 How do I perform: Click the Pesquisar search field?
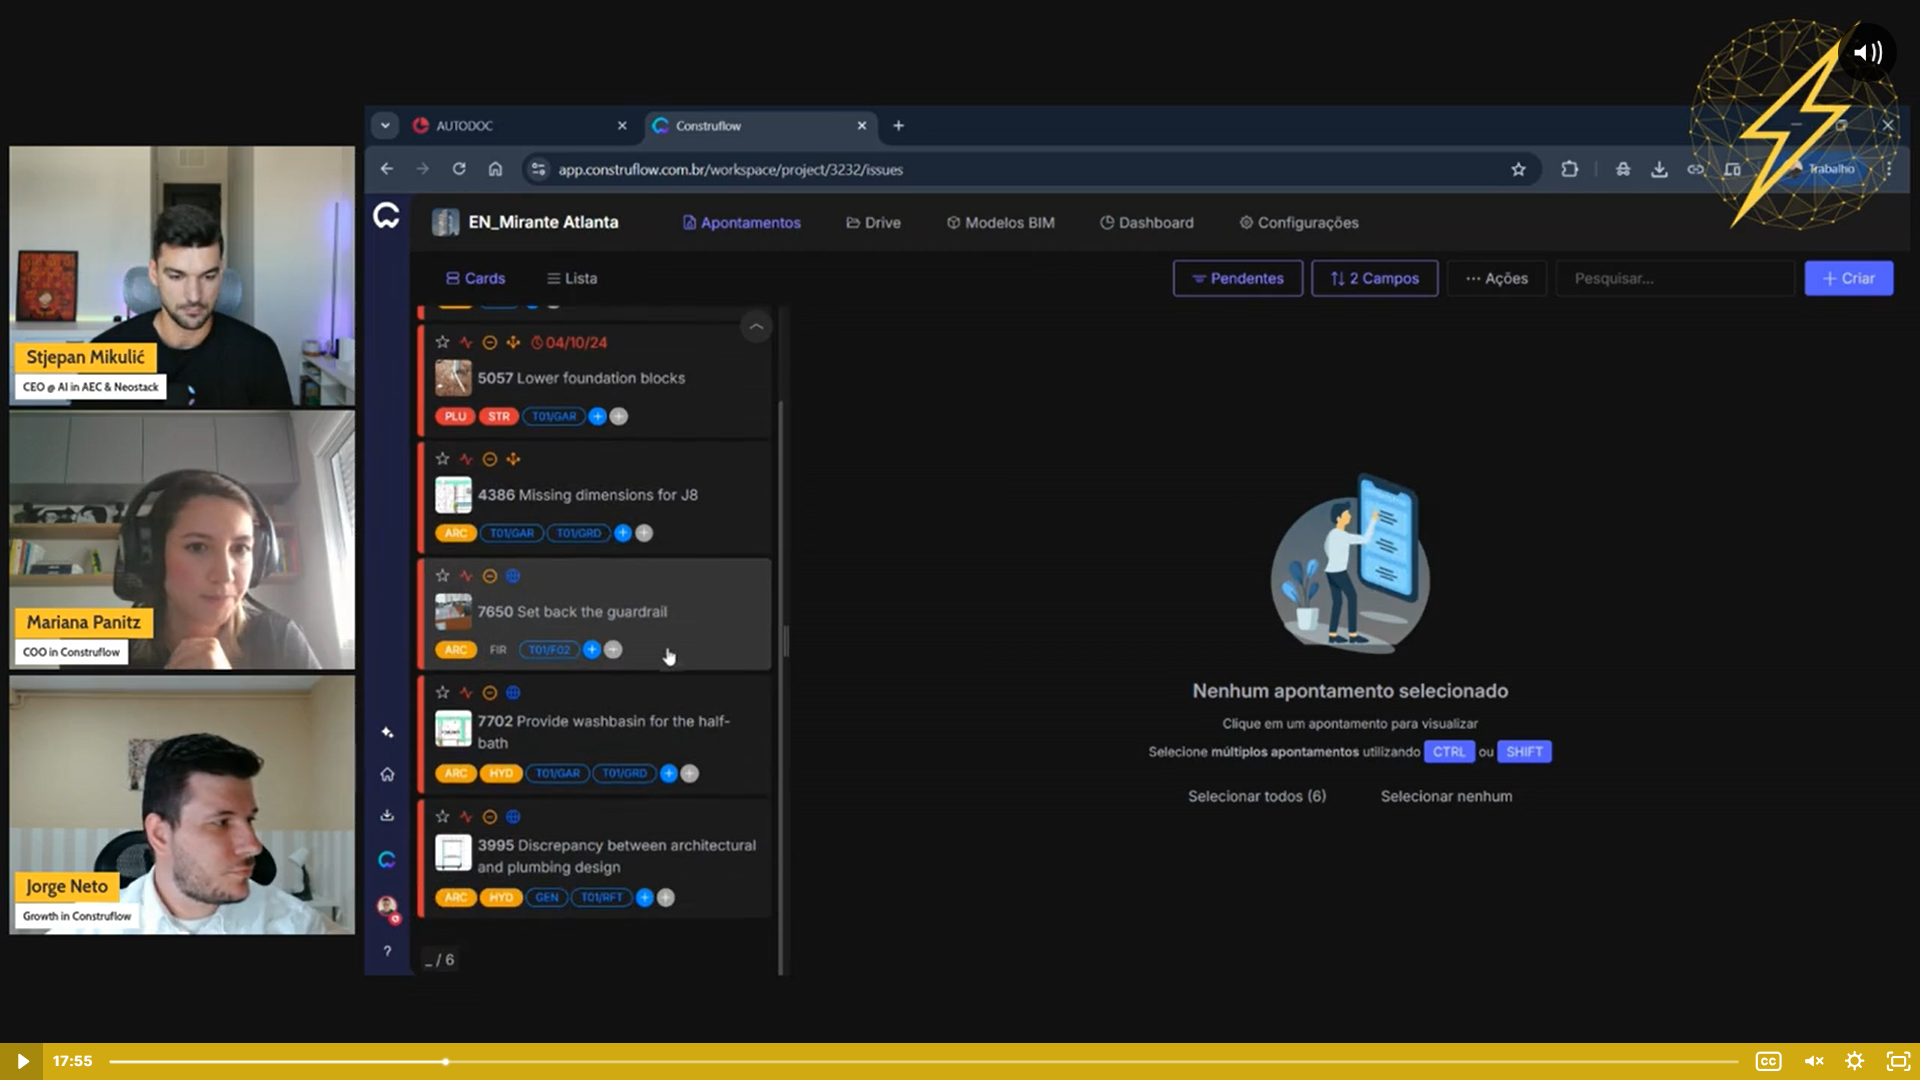coord(1674,278)
